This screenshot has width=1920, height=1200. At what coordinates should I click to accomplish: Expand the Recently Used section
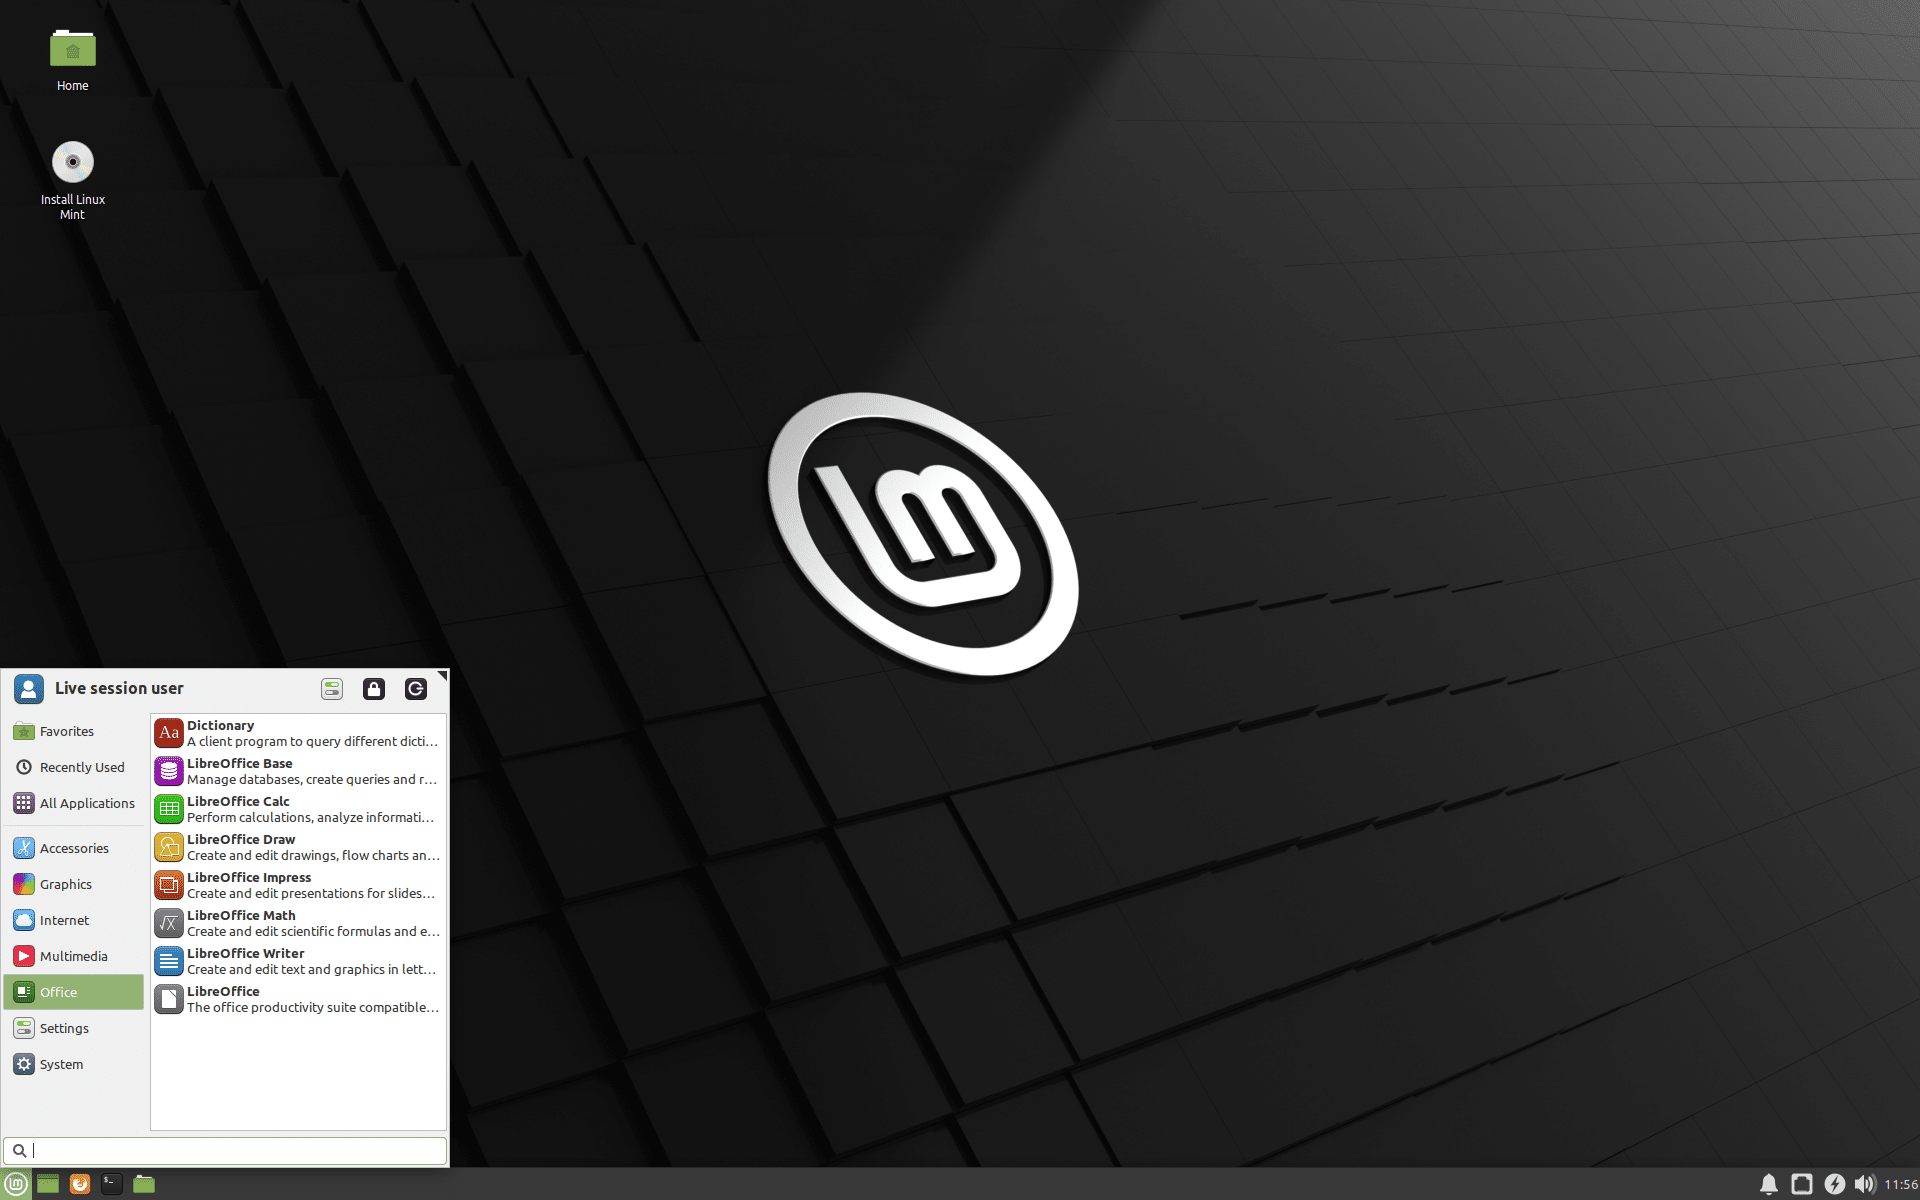tap(77, 766)
